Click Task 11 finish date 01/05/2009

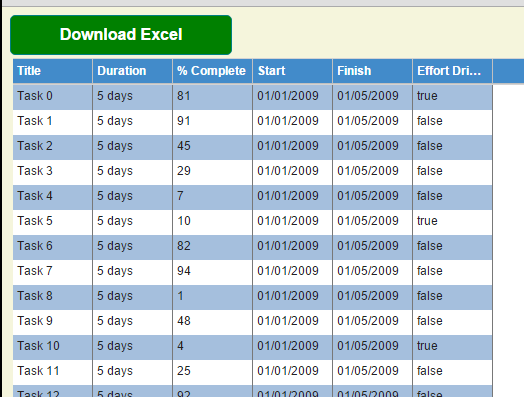[373, 373]
